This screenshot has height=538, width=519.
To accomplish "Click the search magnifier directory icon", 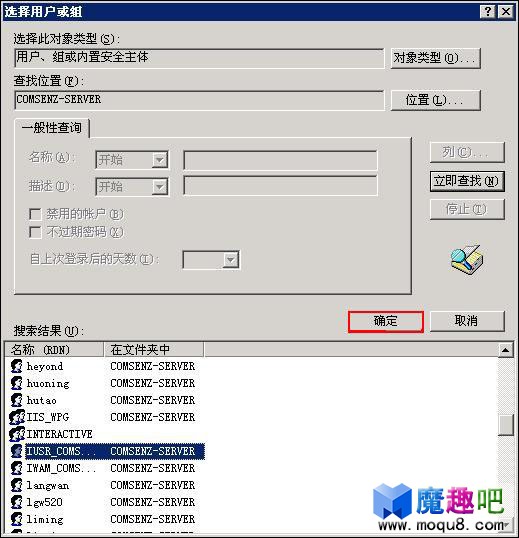I will click(467, 260).
